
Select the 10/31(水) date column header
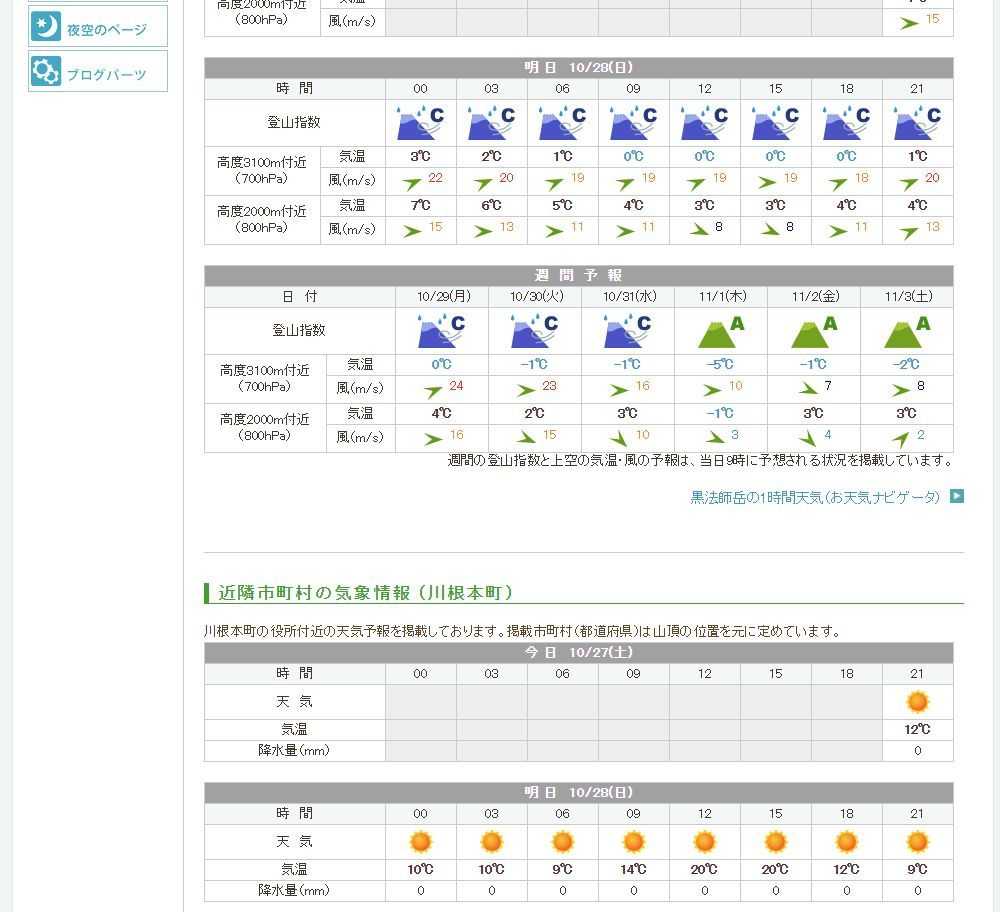coord(627,297)
